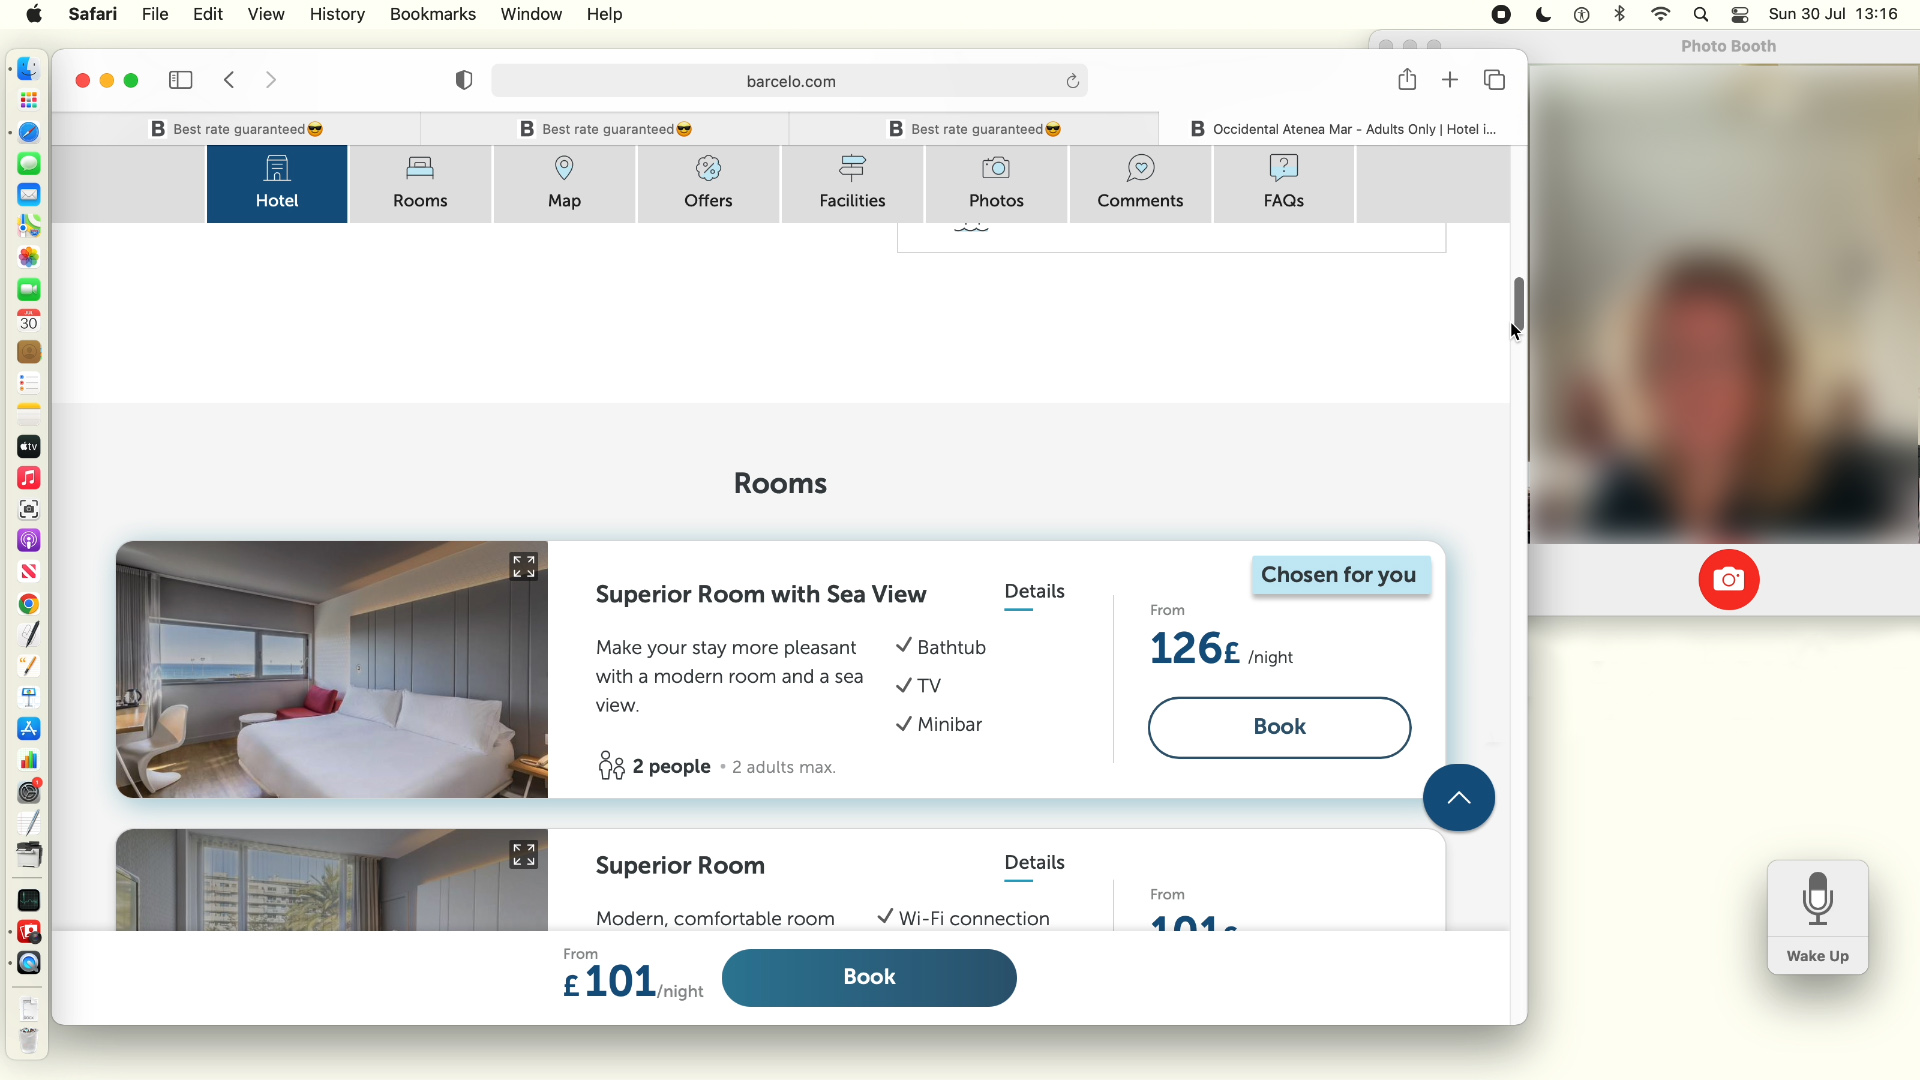Open the Comments section tab

[x=1140, y=184]
